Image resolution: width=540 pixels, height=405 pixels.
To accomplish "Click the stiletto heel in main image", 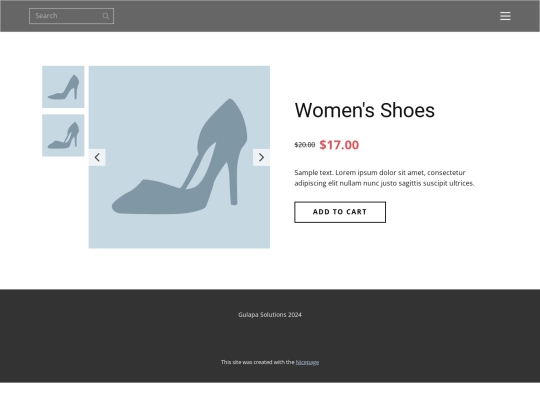I will click(x=233, y=183).
